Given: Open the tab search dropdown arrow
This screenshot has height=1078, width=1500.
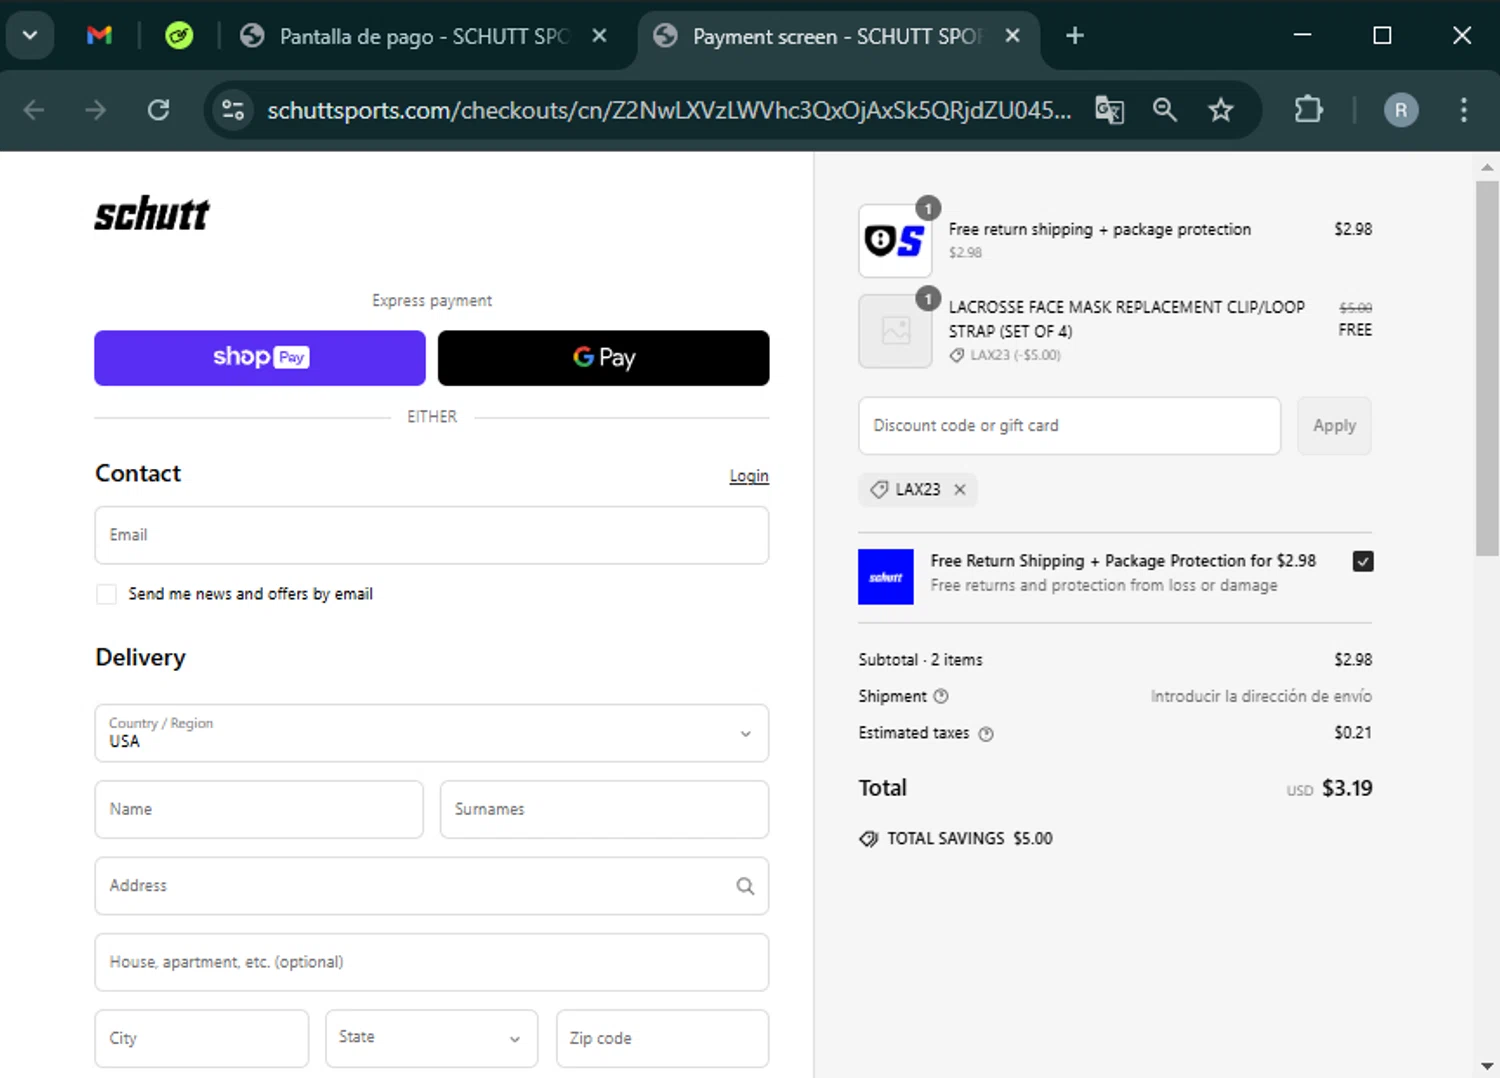Looking at the screenshot, I should pos(30,36).
